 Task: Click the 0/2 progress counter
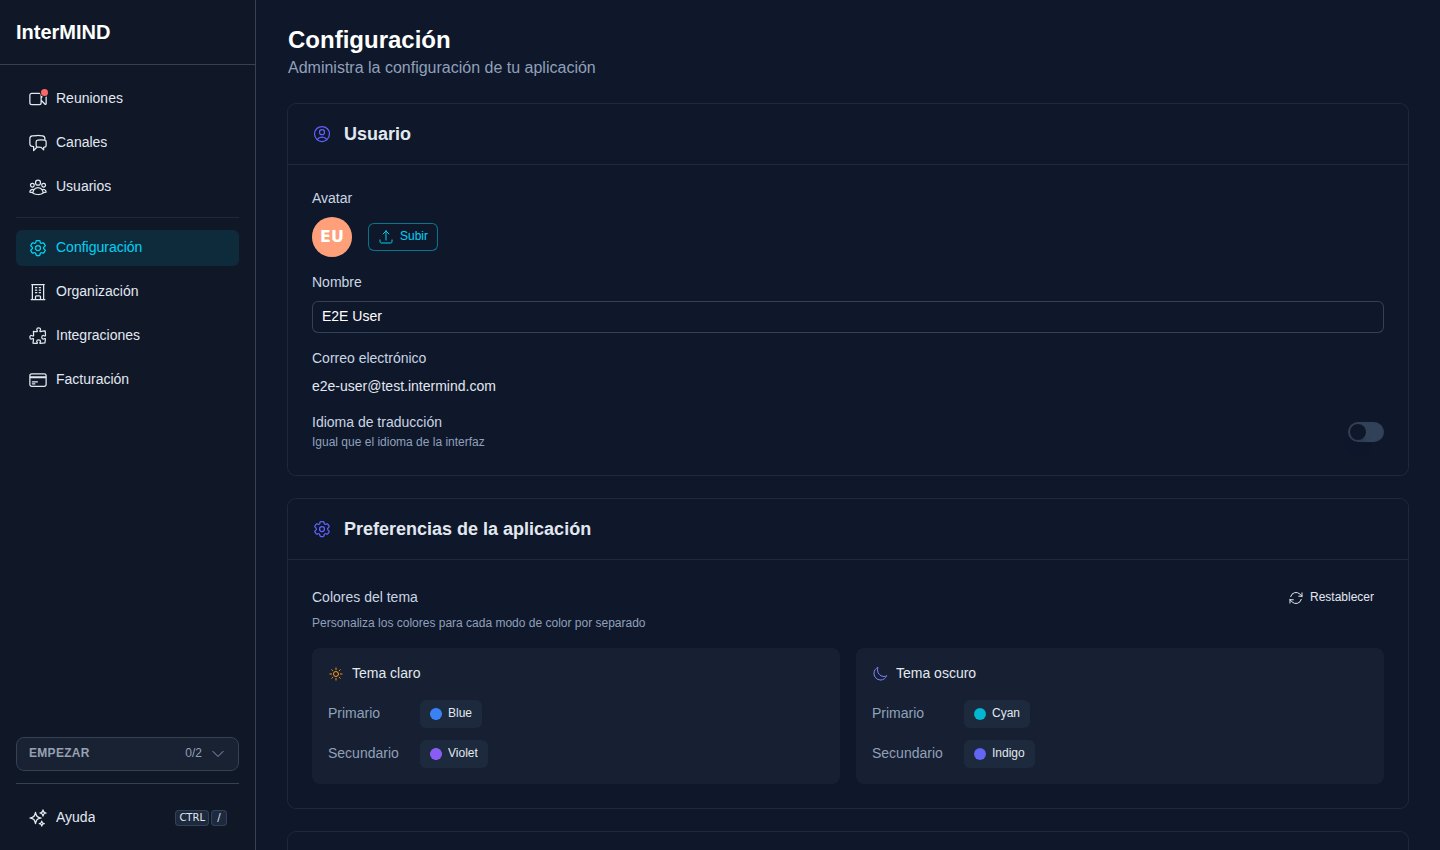tap(193, 753)
